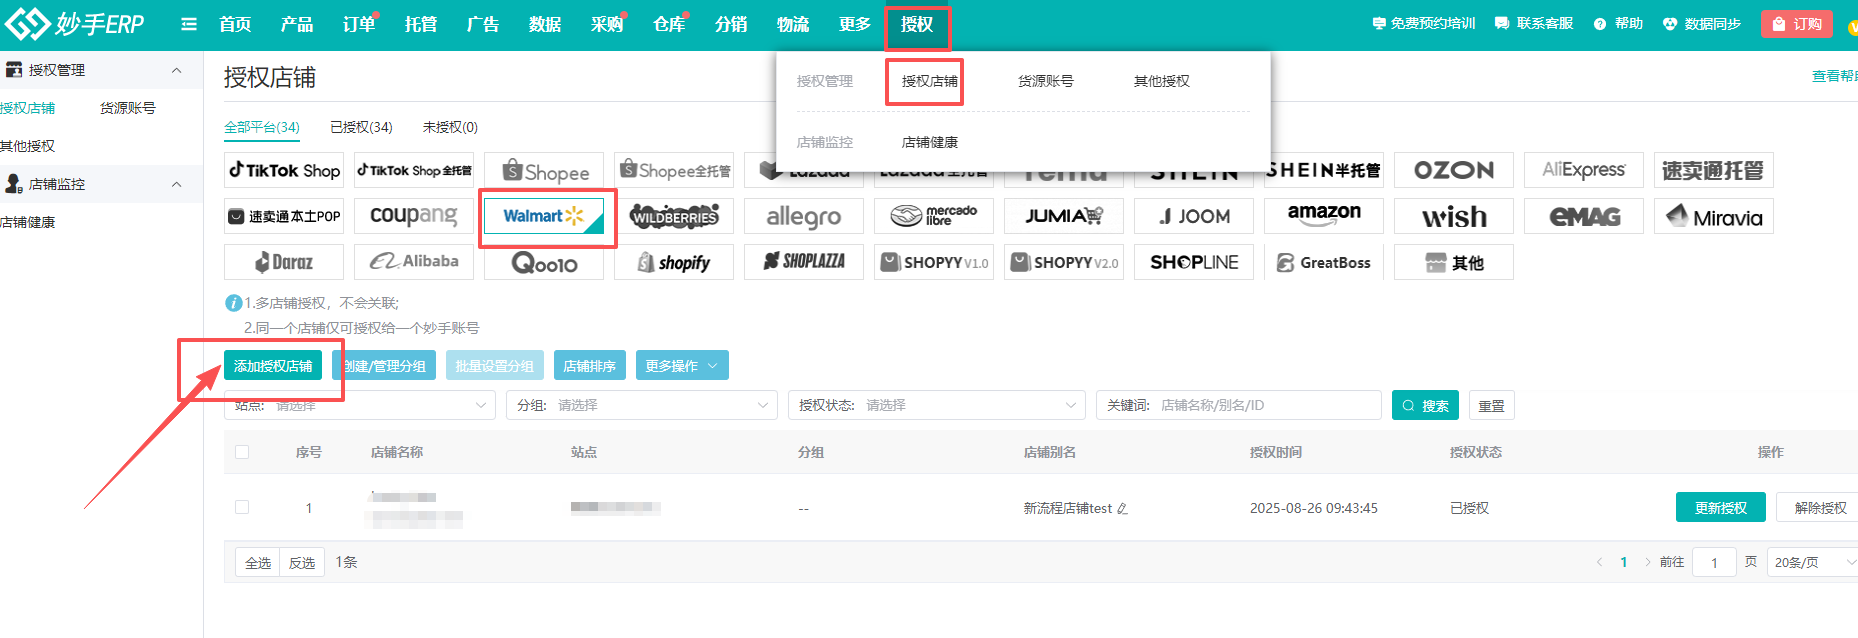
Task: Select the TikTok Shop全托管 platform logo
Action: tap(414, 170)
